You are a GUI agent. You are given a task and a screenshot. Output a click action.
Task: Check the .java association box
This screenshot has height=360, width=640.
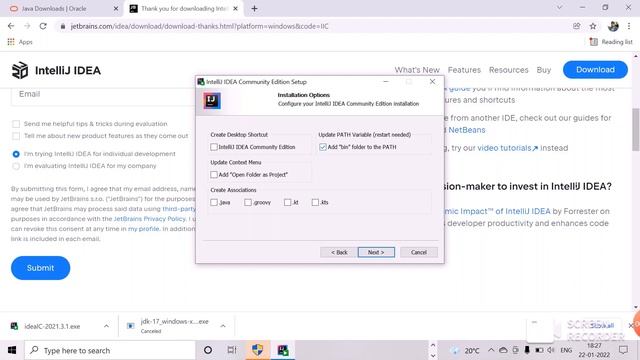214,202
